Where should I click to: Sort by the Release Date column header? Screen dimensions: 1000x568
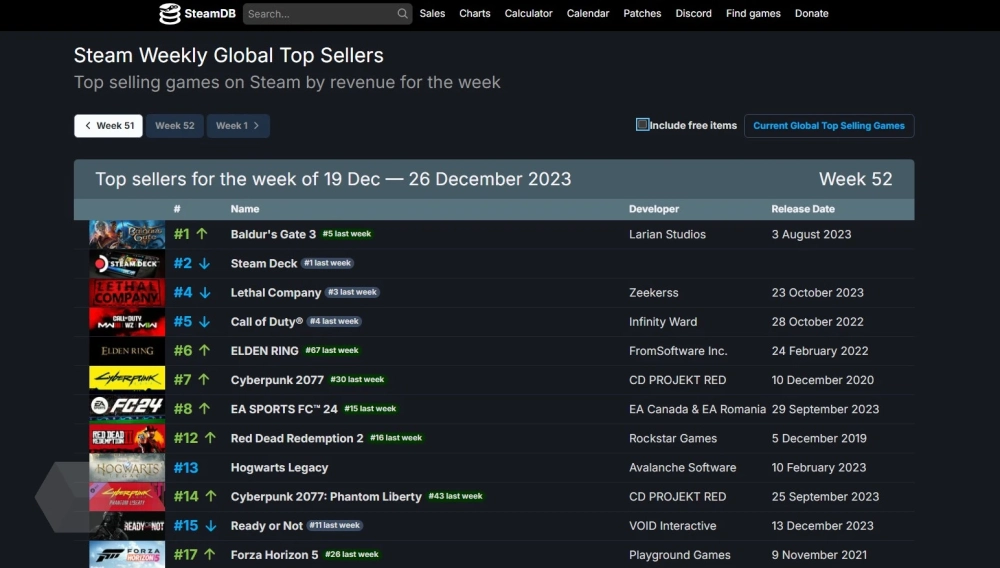(803, 209)
